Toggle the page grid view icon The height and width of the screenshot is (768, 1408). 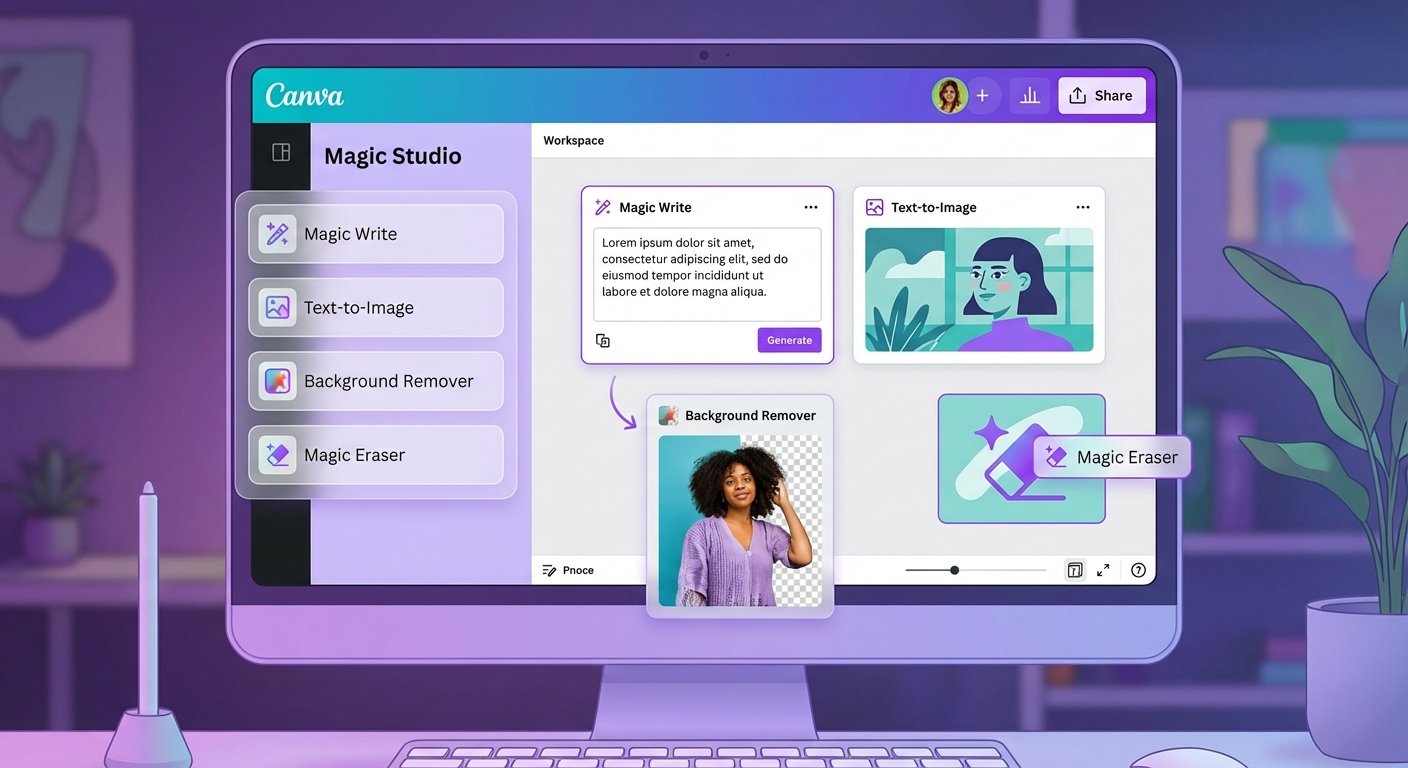(1075, 570)
